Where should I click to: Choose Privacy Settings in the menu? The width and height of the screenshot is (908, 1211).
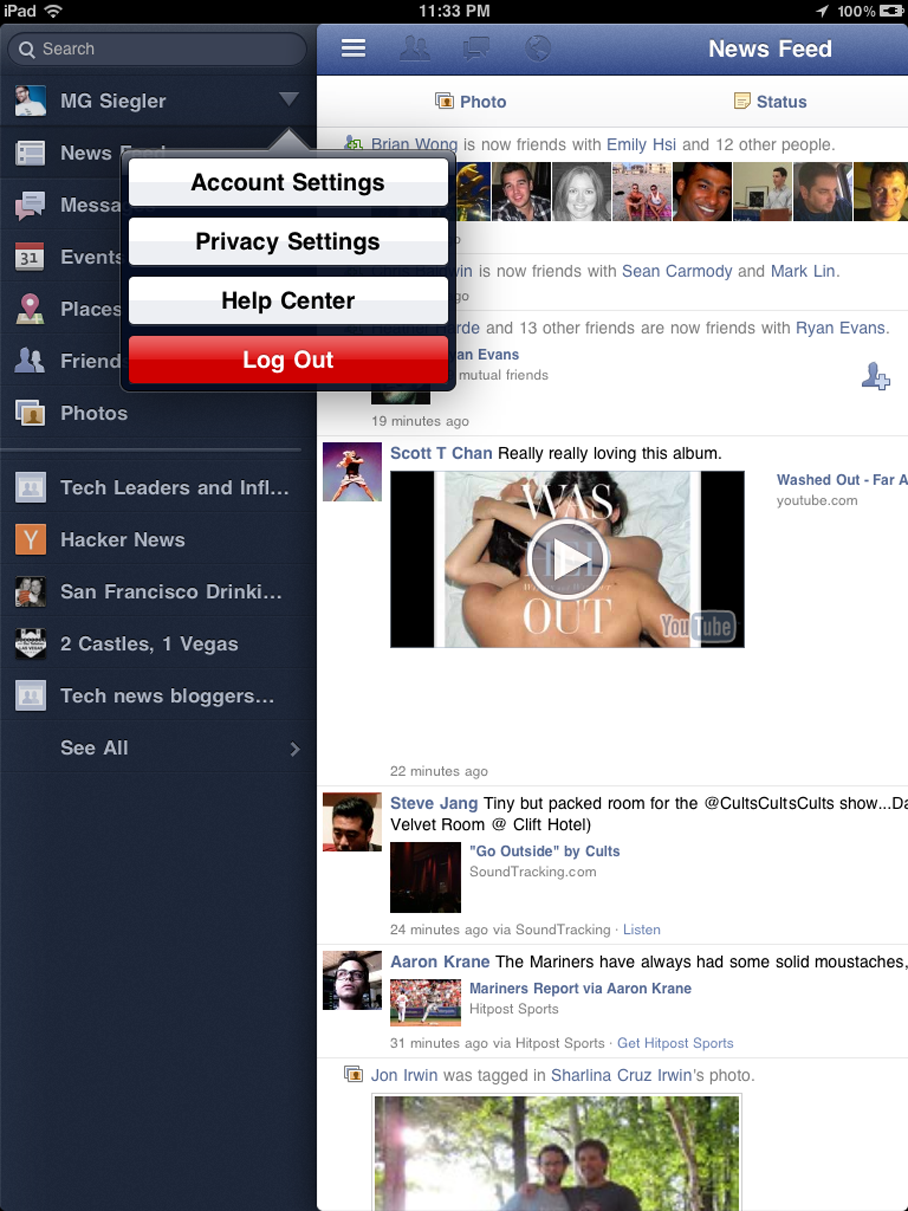tap(288, 242)
